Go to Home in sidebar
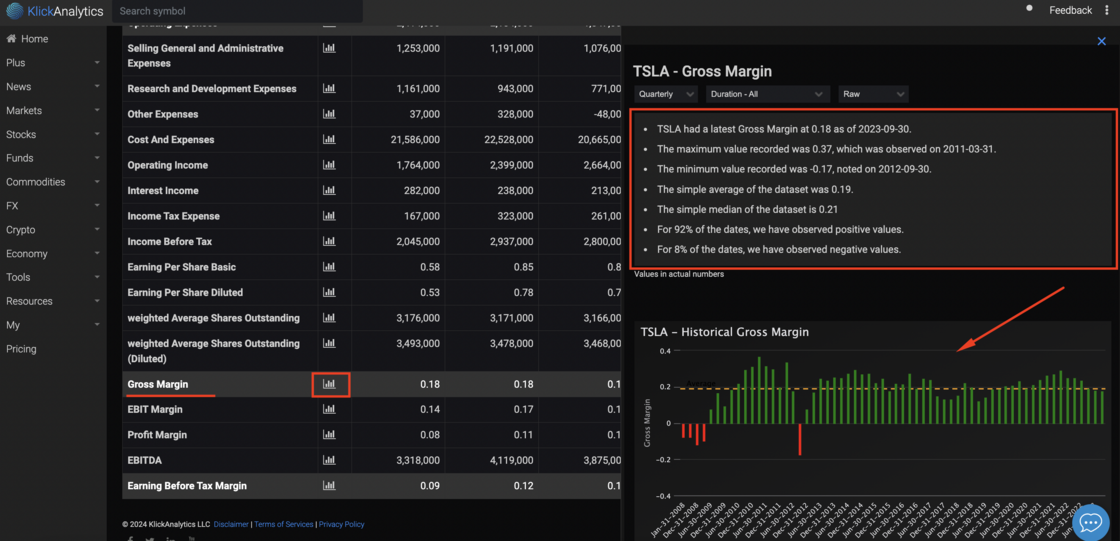 pos(27,39)
